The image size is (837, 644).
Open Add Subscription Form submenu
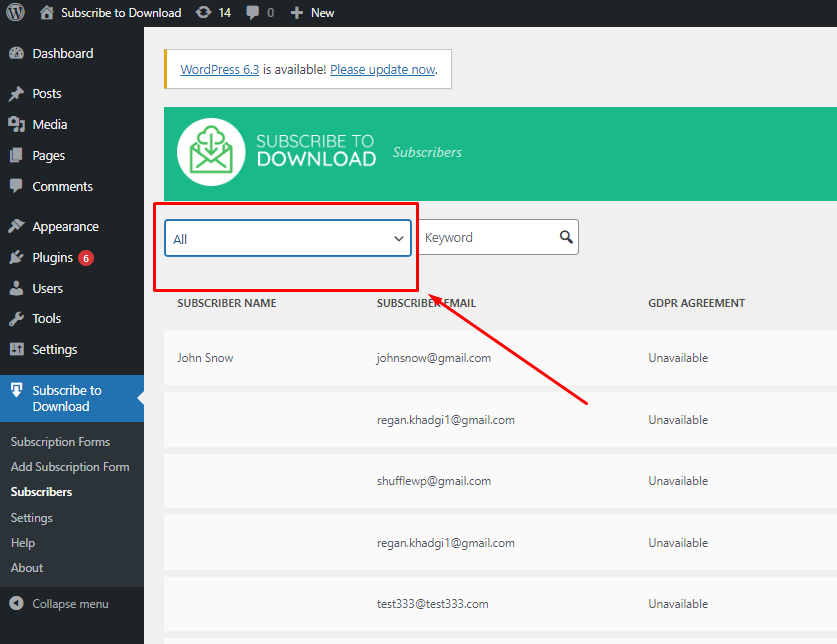point(70,467)
